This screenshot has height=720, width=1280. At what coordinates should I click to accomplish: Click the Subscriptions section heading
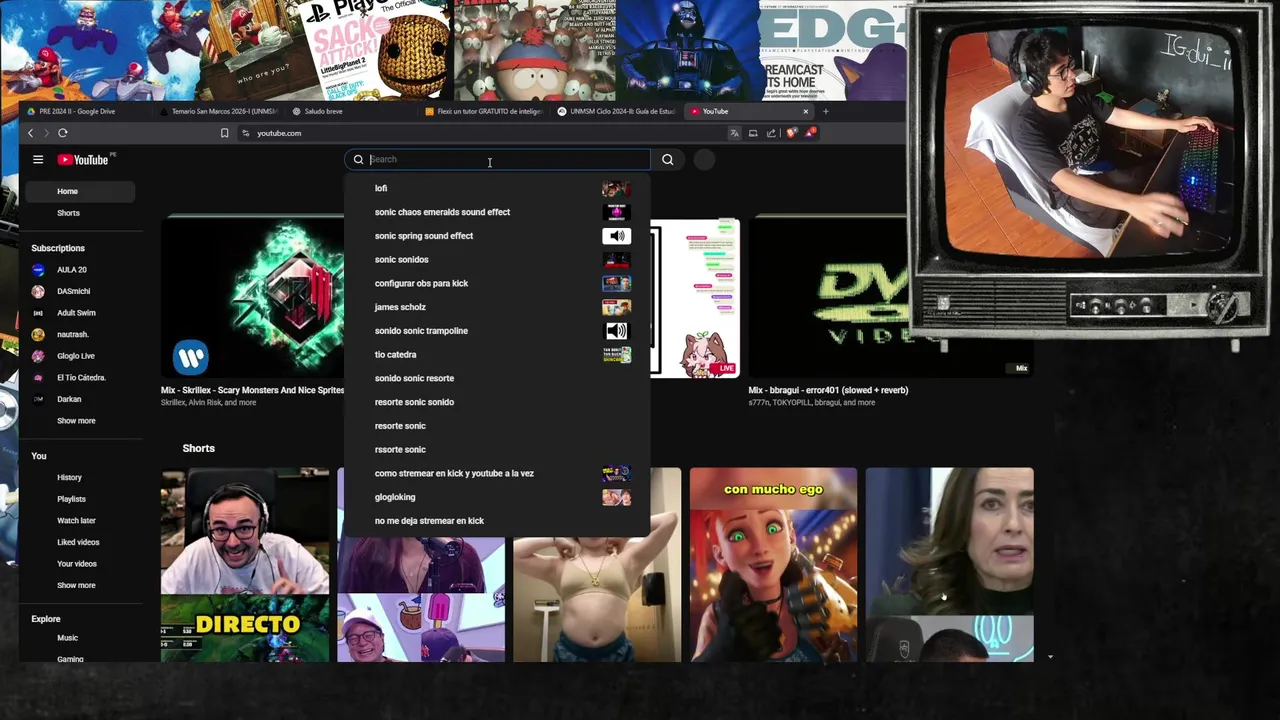click(58, 248)
